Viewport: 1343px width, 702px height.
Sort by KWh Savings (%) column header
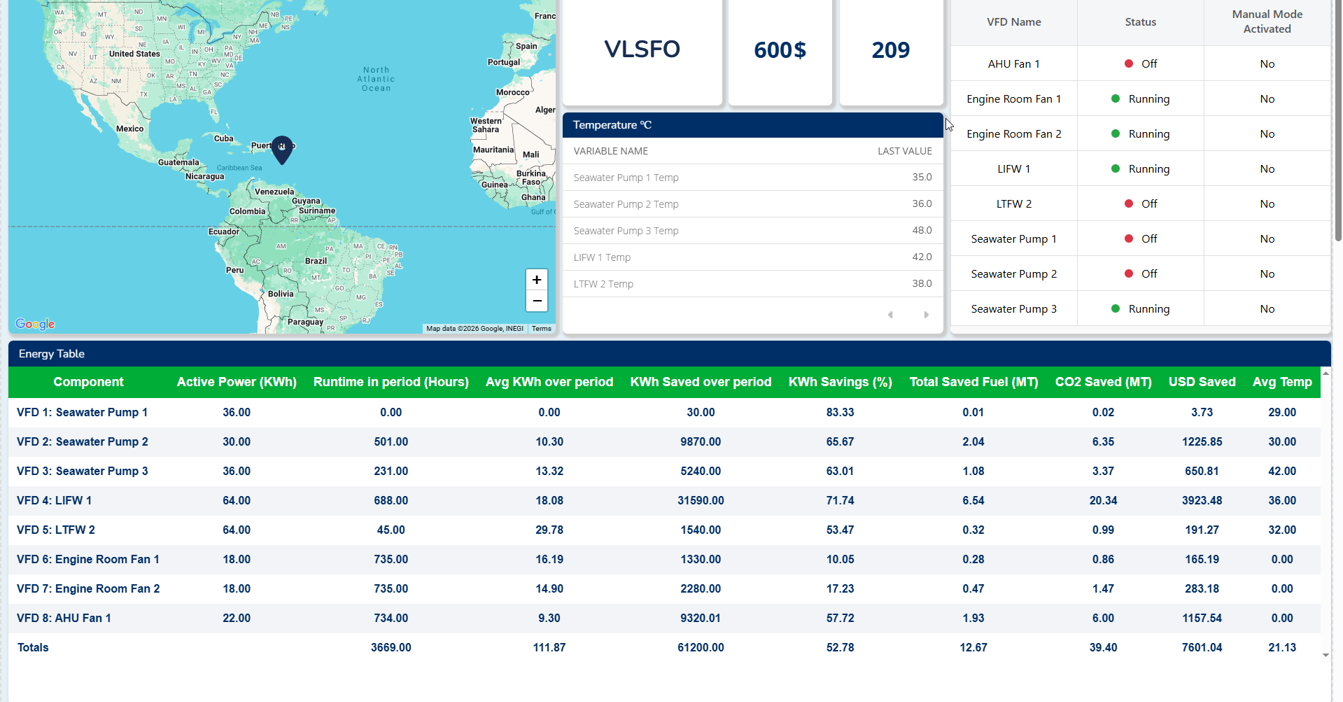[x=838, y=382]
